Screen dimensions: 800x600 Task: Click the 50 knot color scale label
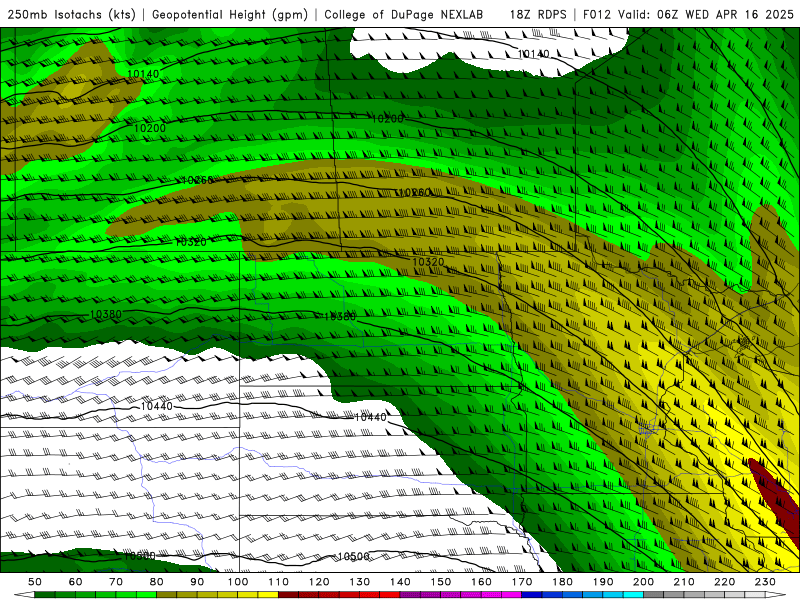pos(35,582)
